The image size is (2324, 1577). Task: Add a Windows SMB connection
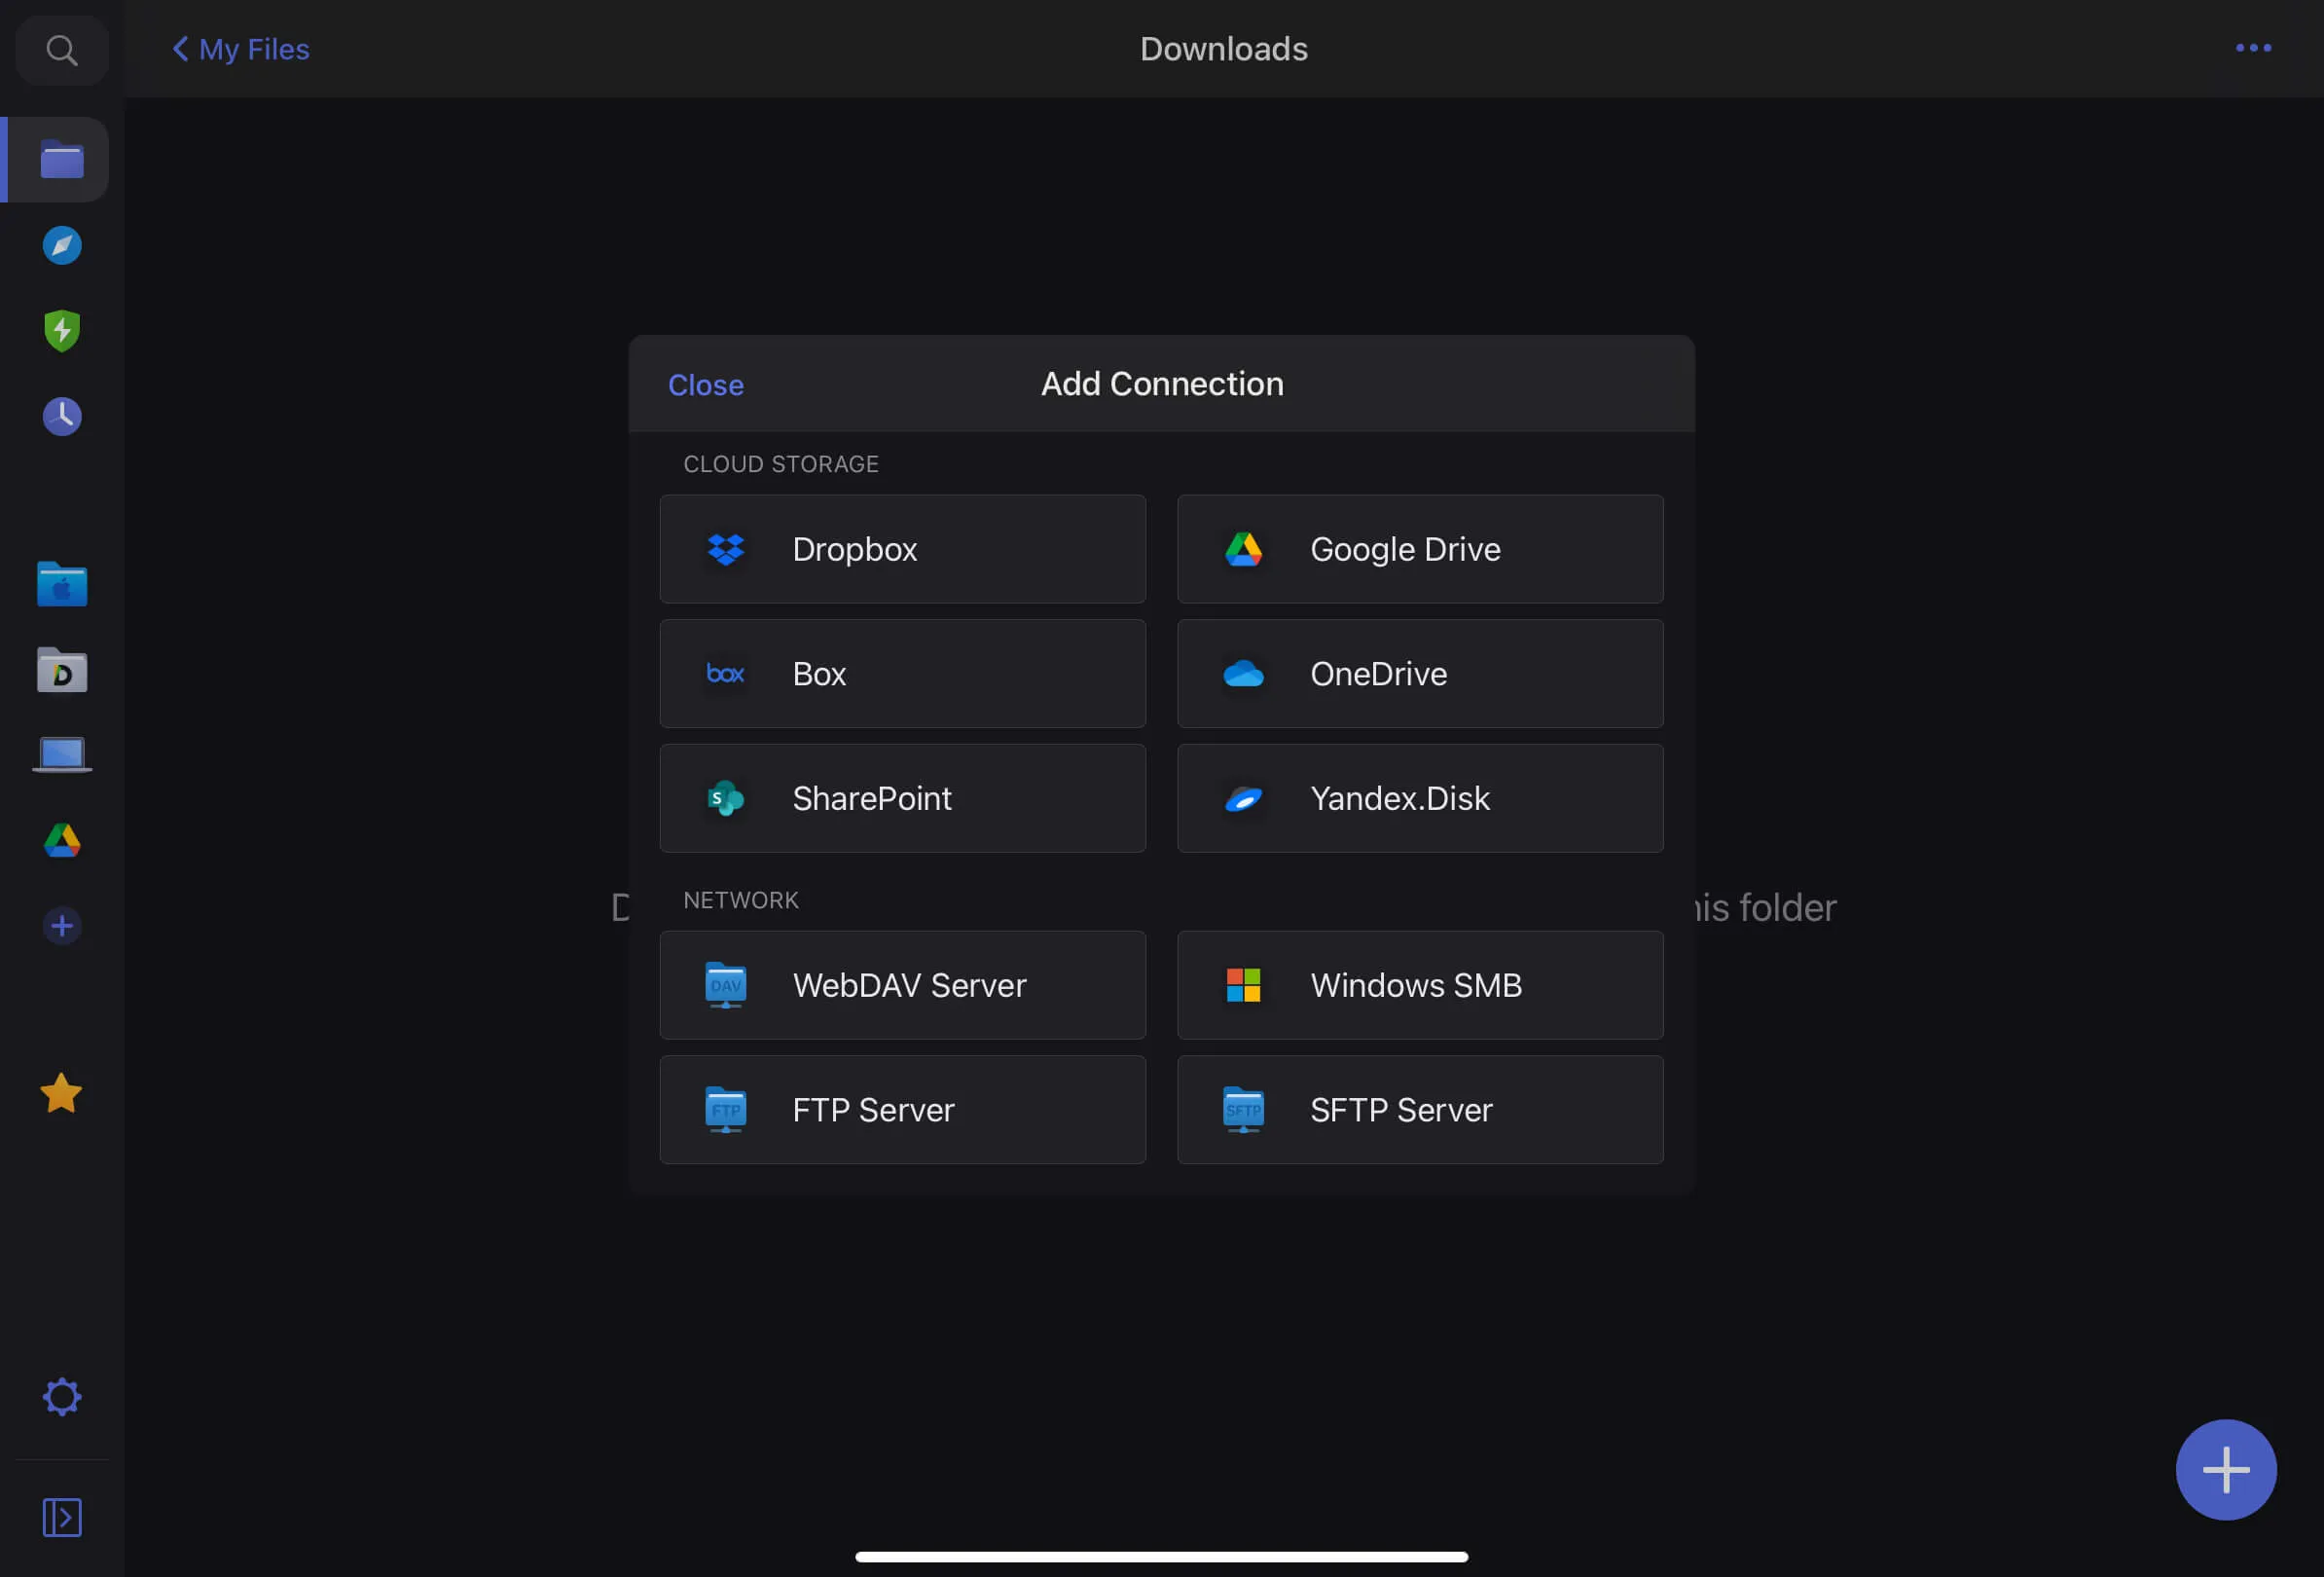1420,985
